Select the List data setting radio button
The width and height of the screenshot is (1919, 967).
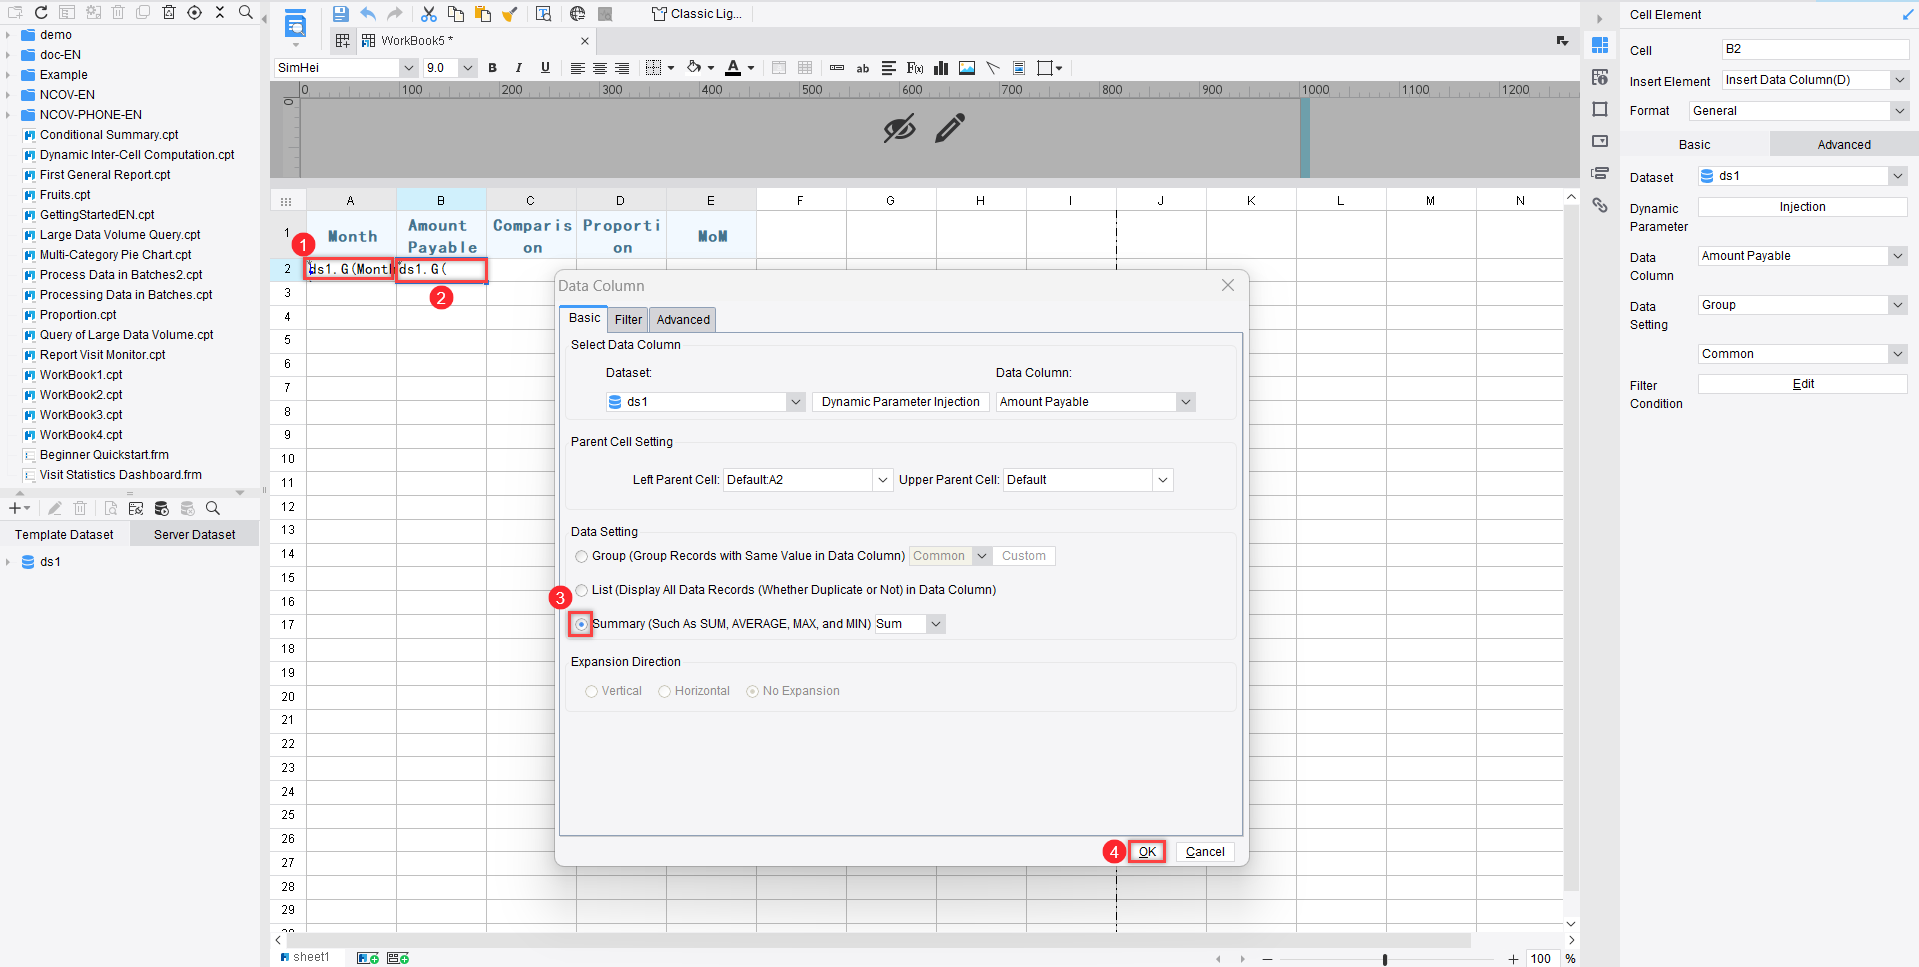click(581, 590)
